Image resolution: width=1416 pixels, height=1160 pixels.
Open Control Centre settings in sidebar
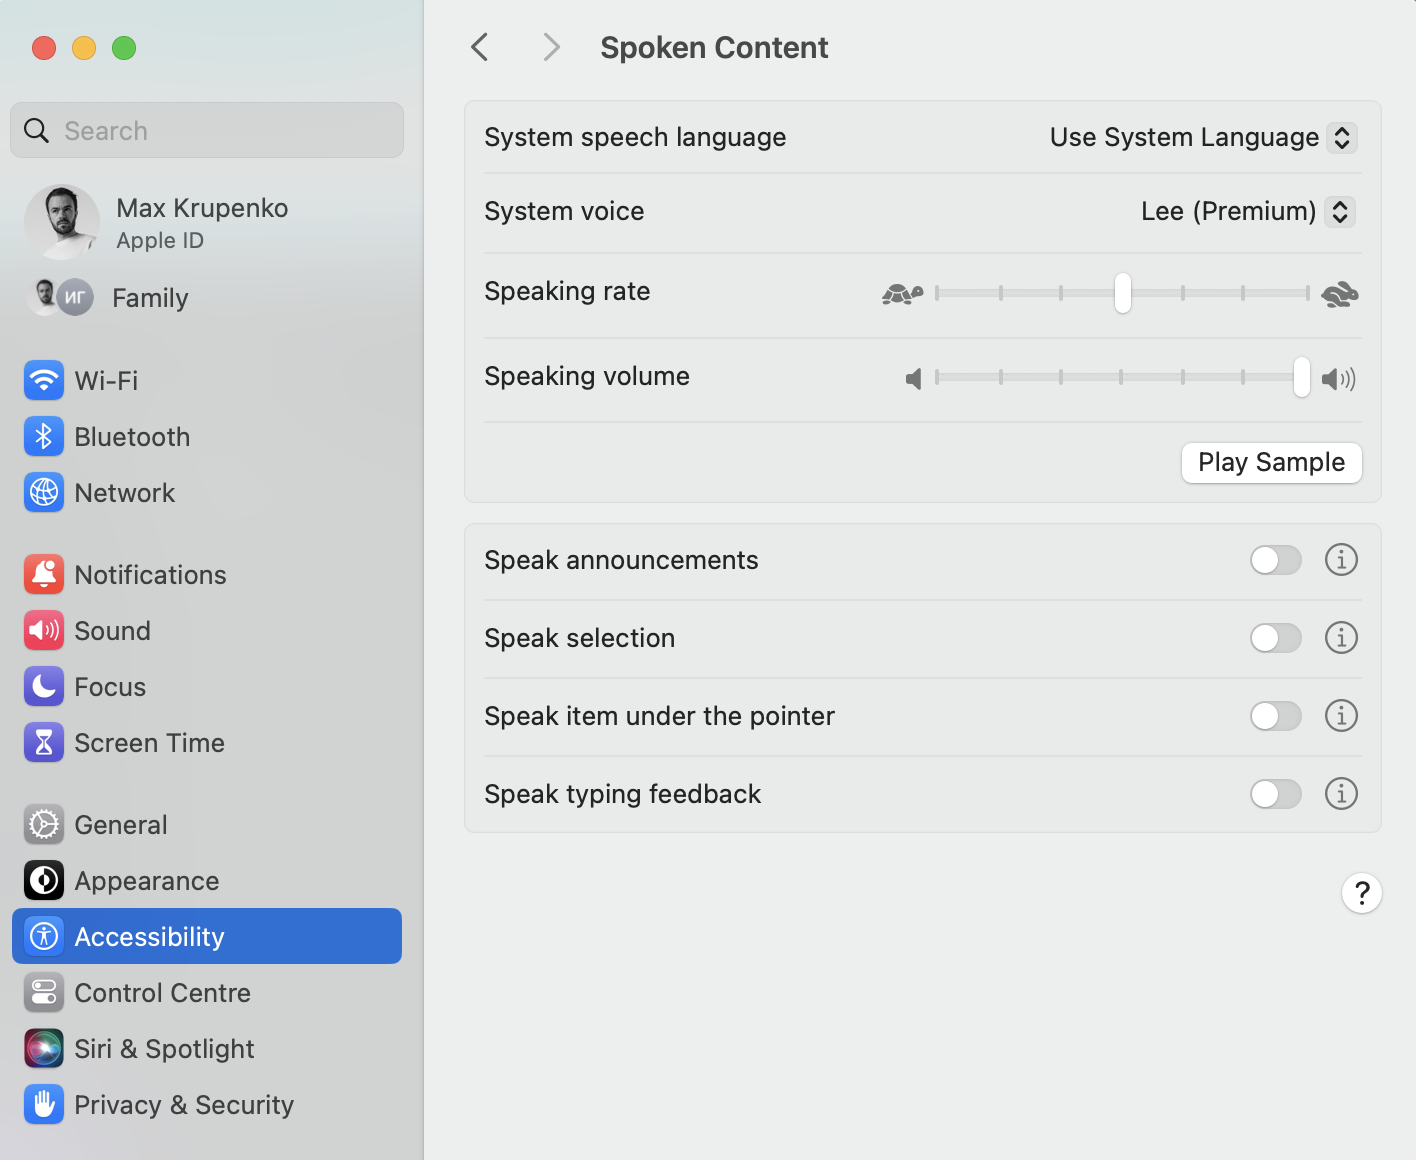162,993
